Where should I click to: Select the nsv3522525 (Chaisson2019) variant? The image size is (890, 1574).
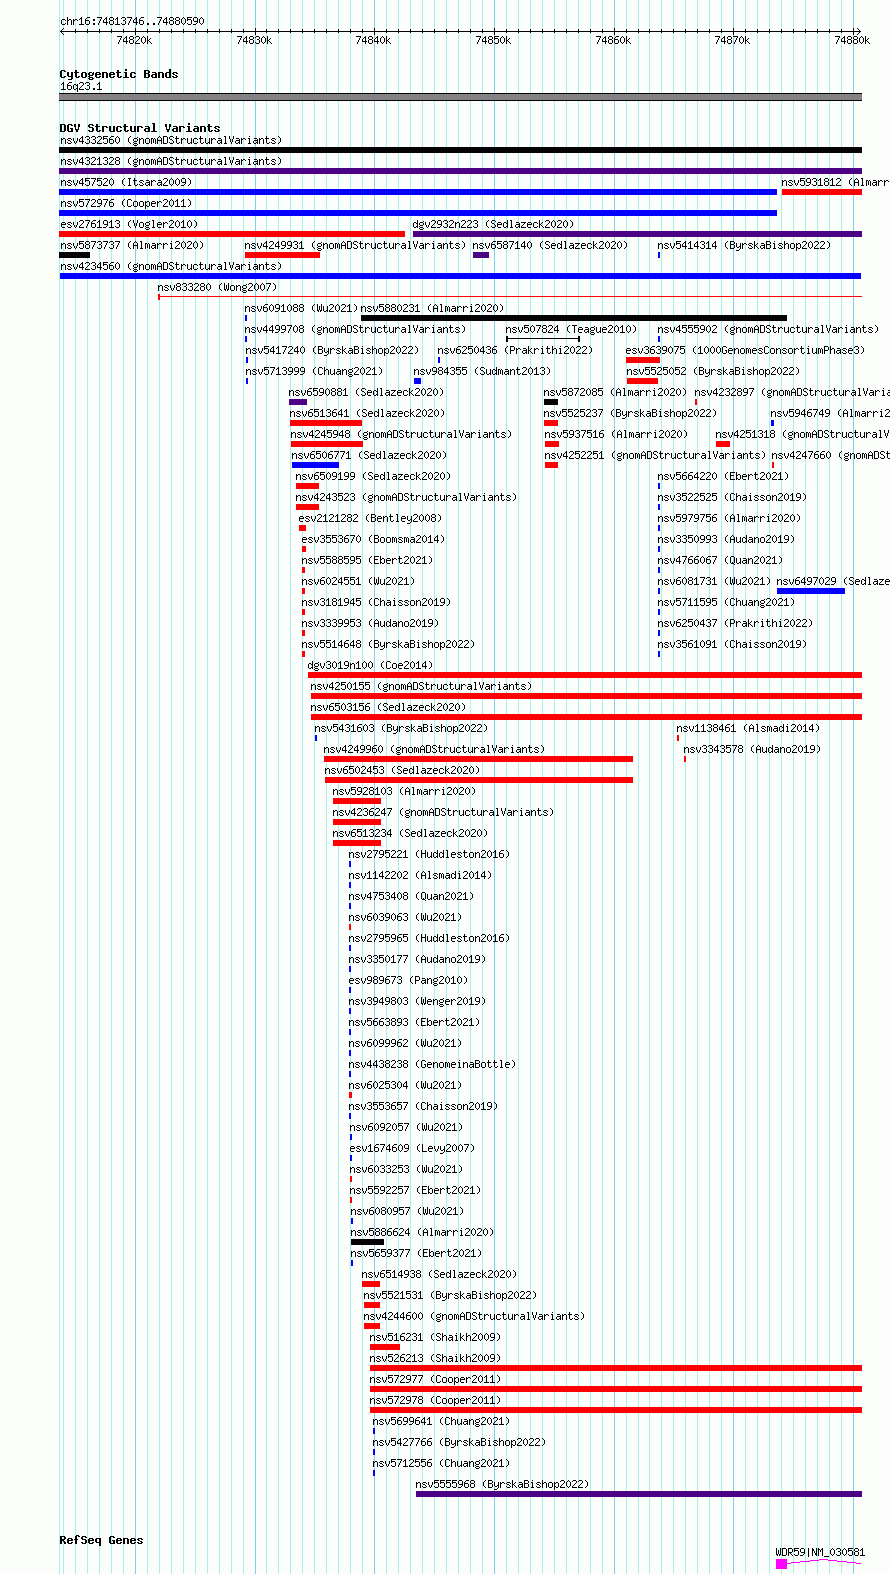(659, 507)
